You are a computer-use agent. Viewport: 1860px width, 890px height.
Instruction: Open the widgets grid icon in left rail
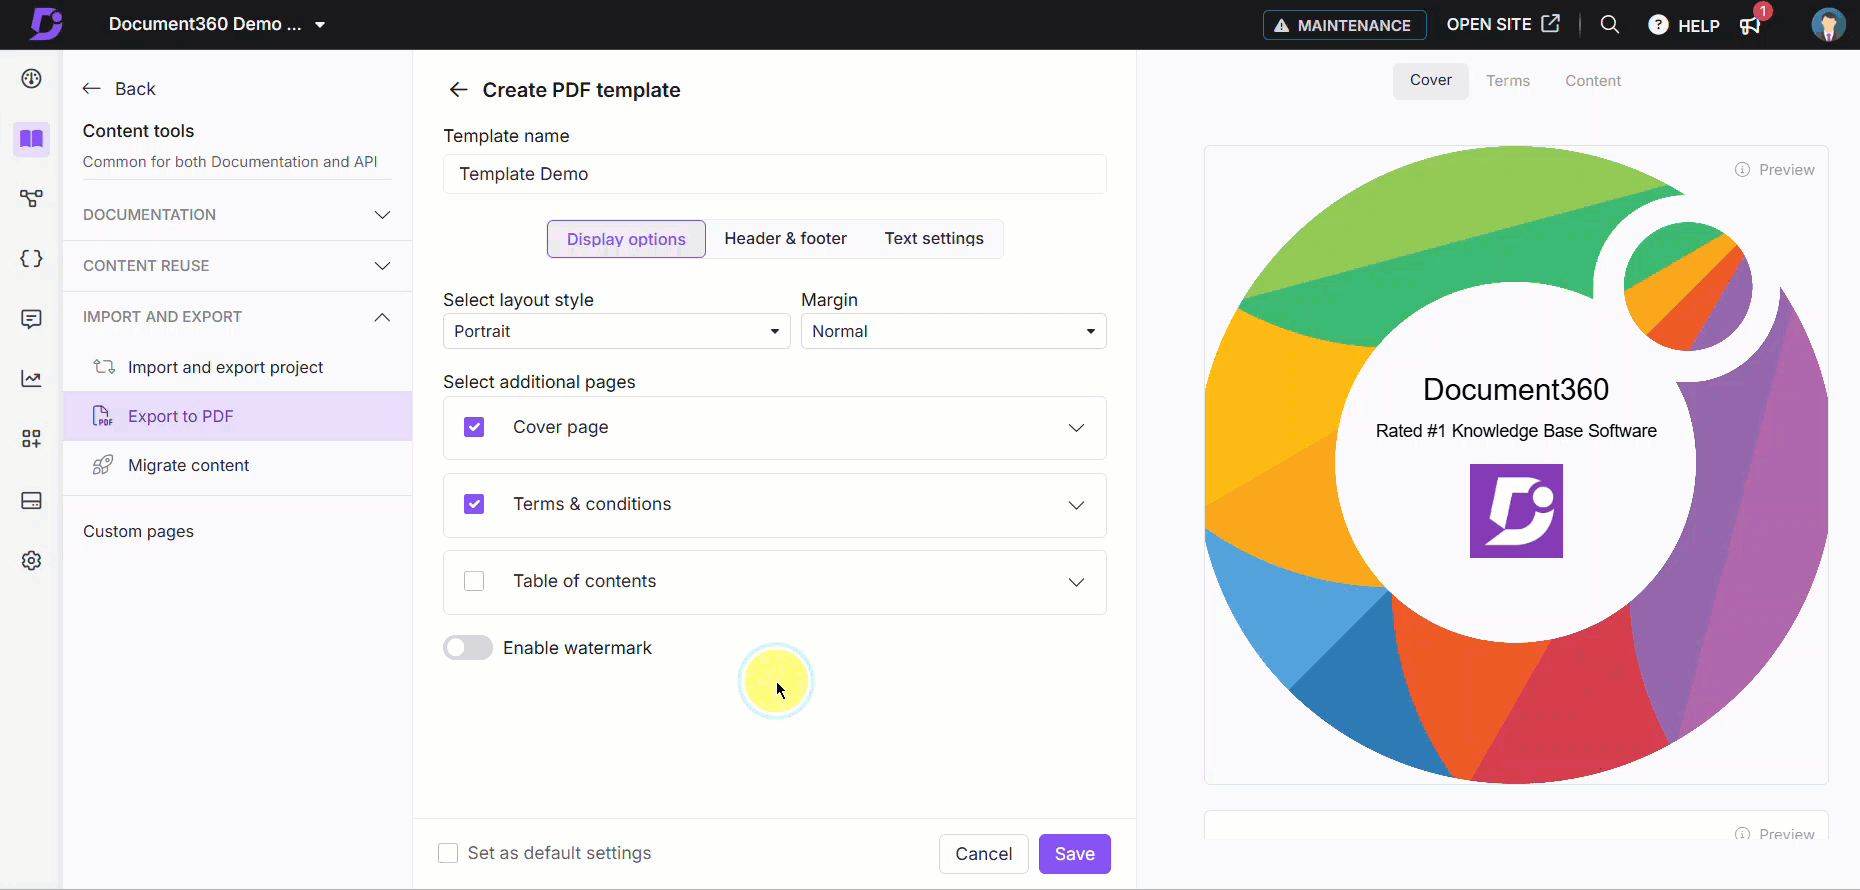32,439
